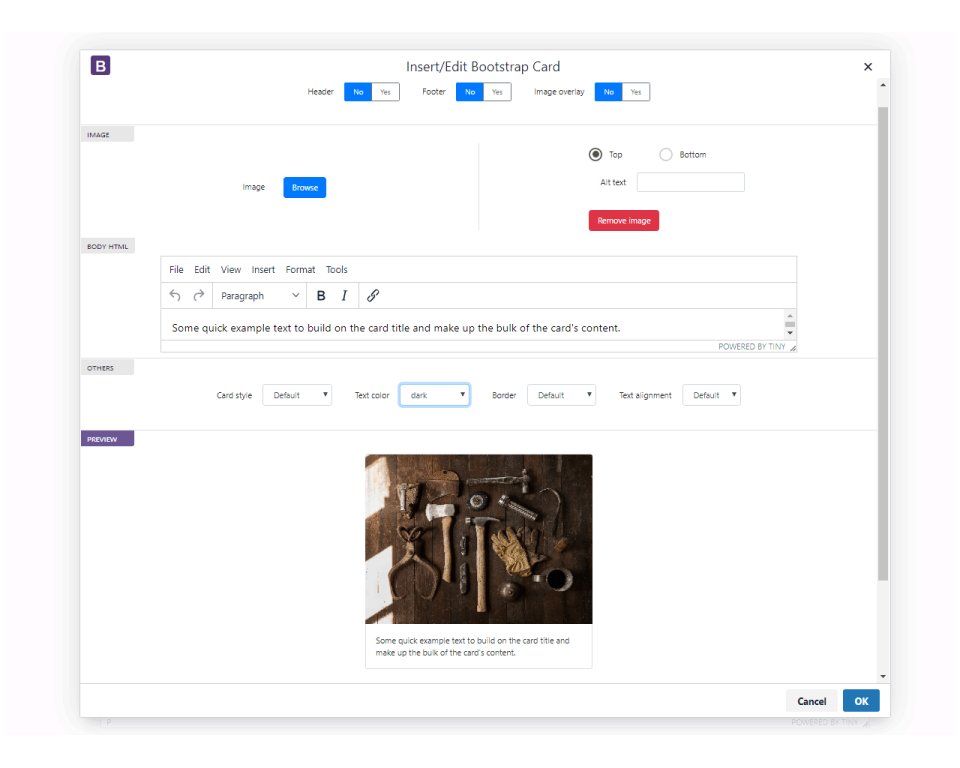Open the Format menu in the body editor
The width and height of the screenshot is (960, 768).
coord(300,269)
